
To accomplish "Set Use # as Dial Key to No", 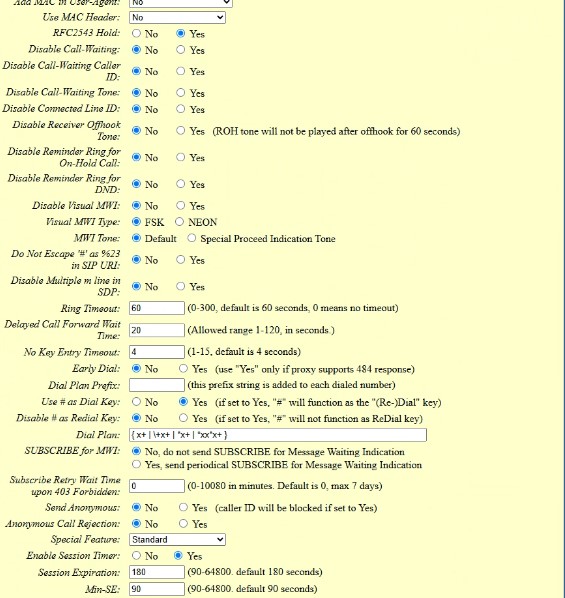I will 136,402.
